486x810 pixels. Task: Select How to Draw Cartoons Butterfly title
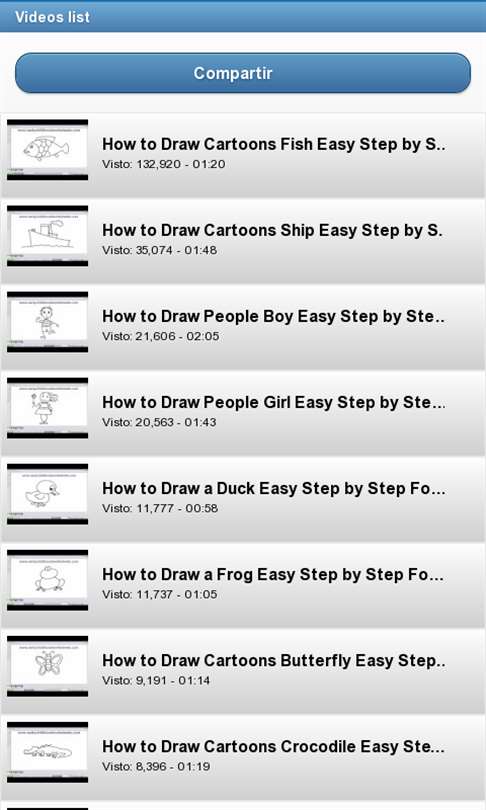pos(274,661)
